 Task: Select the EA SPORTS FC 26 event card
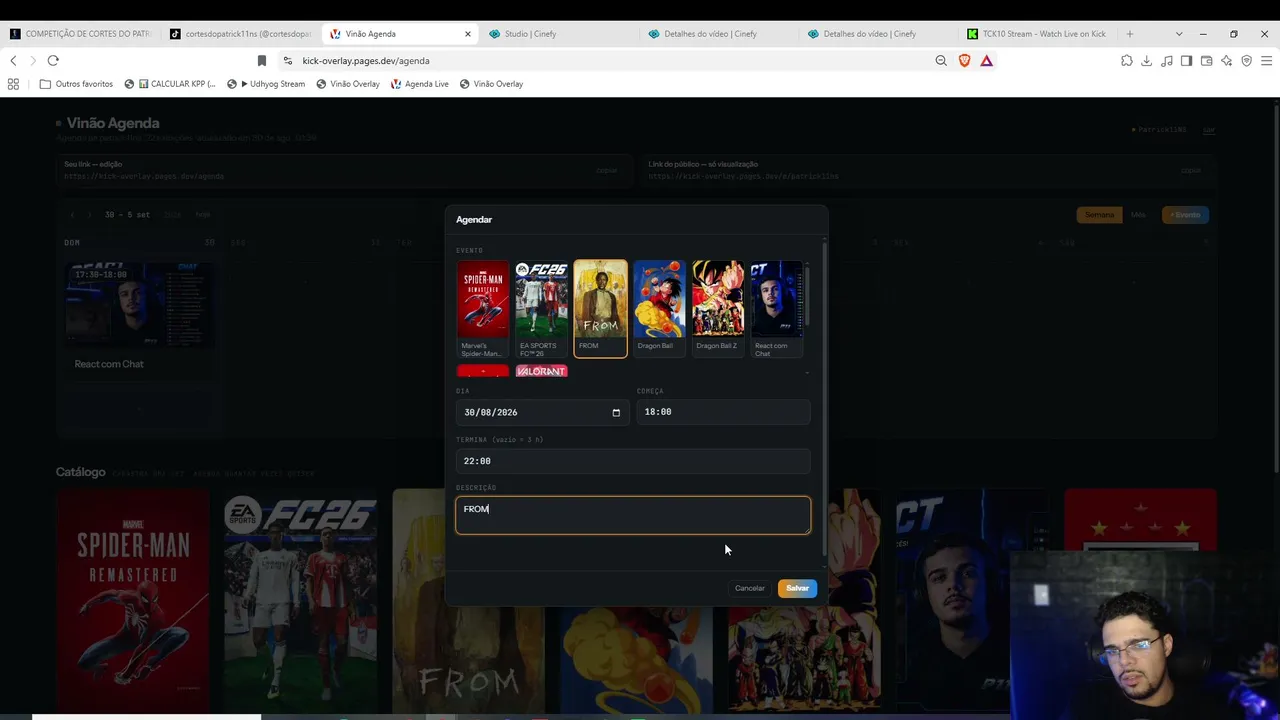541,309
